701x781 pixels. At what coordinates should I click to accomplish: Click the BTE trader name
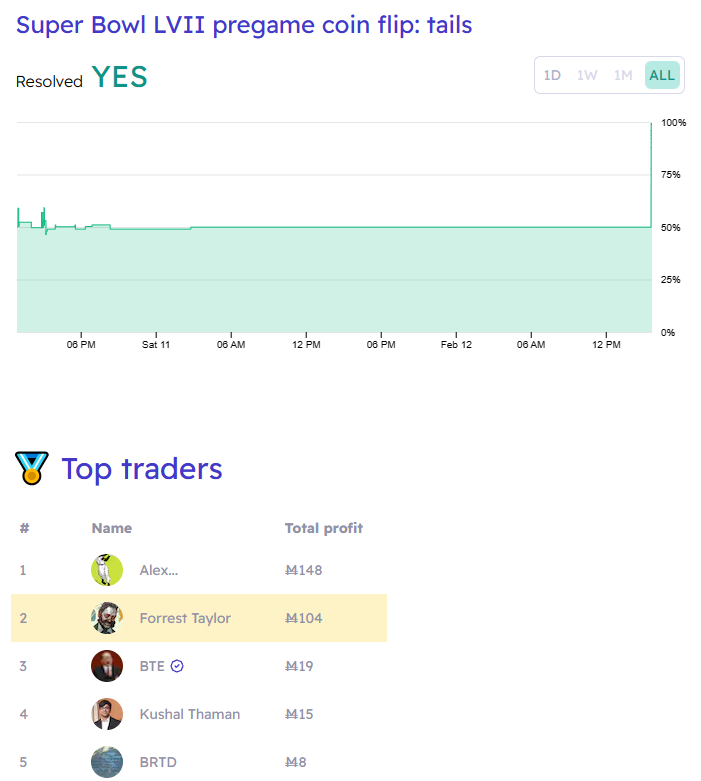tap(152, 666)
